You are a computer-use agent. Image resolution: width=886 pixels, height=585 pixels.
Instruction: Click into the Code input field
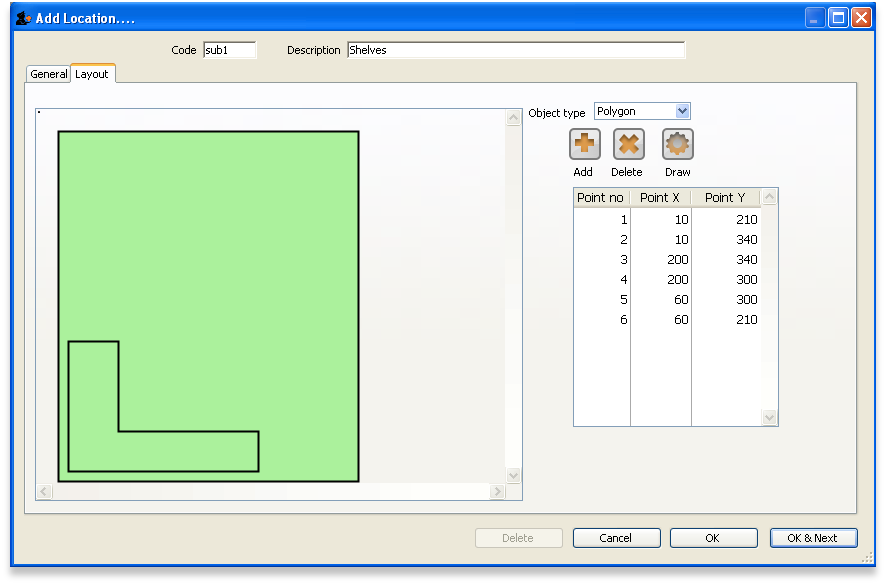click(229, 50)
